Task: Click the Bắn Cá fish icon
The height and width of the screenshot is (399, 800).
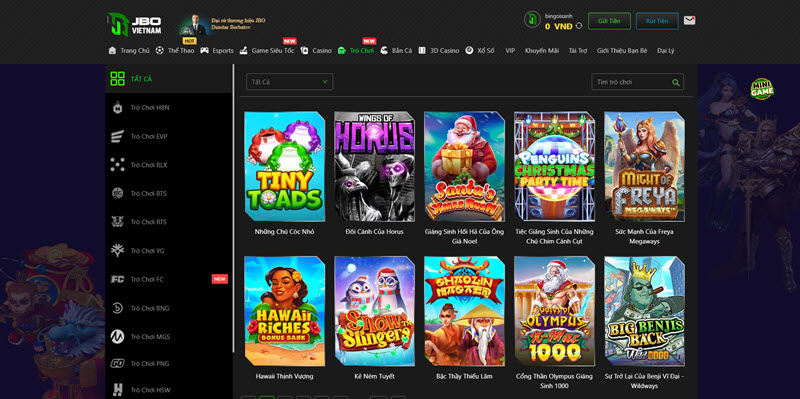Action: (x=384, y=51)
